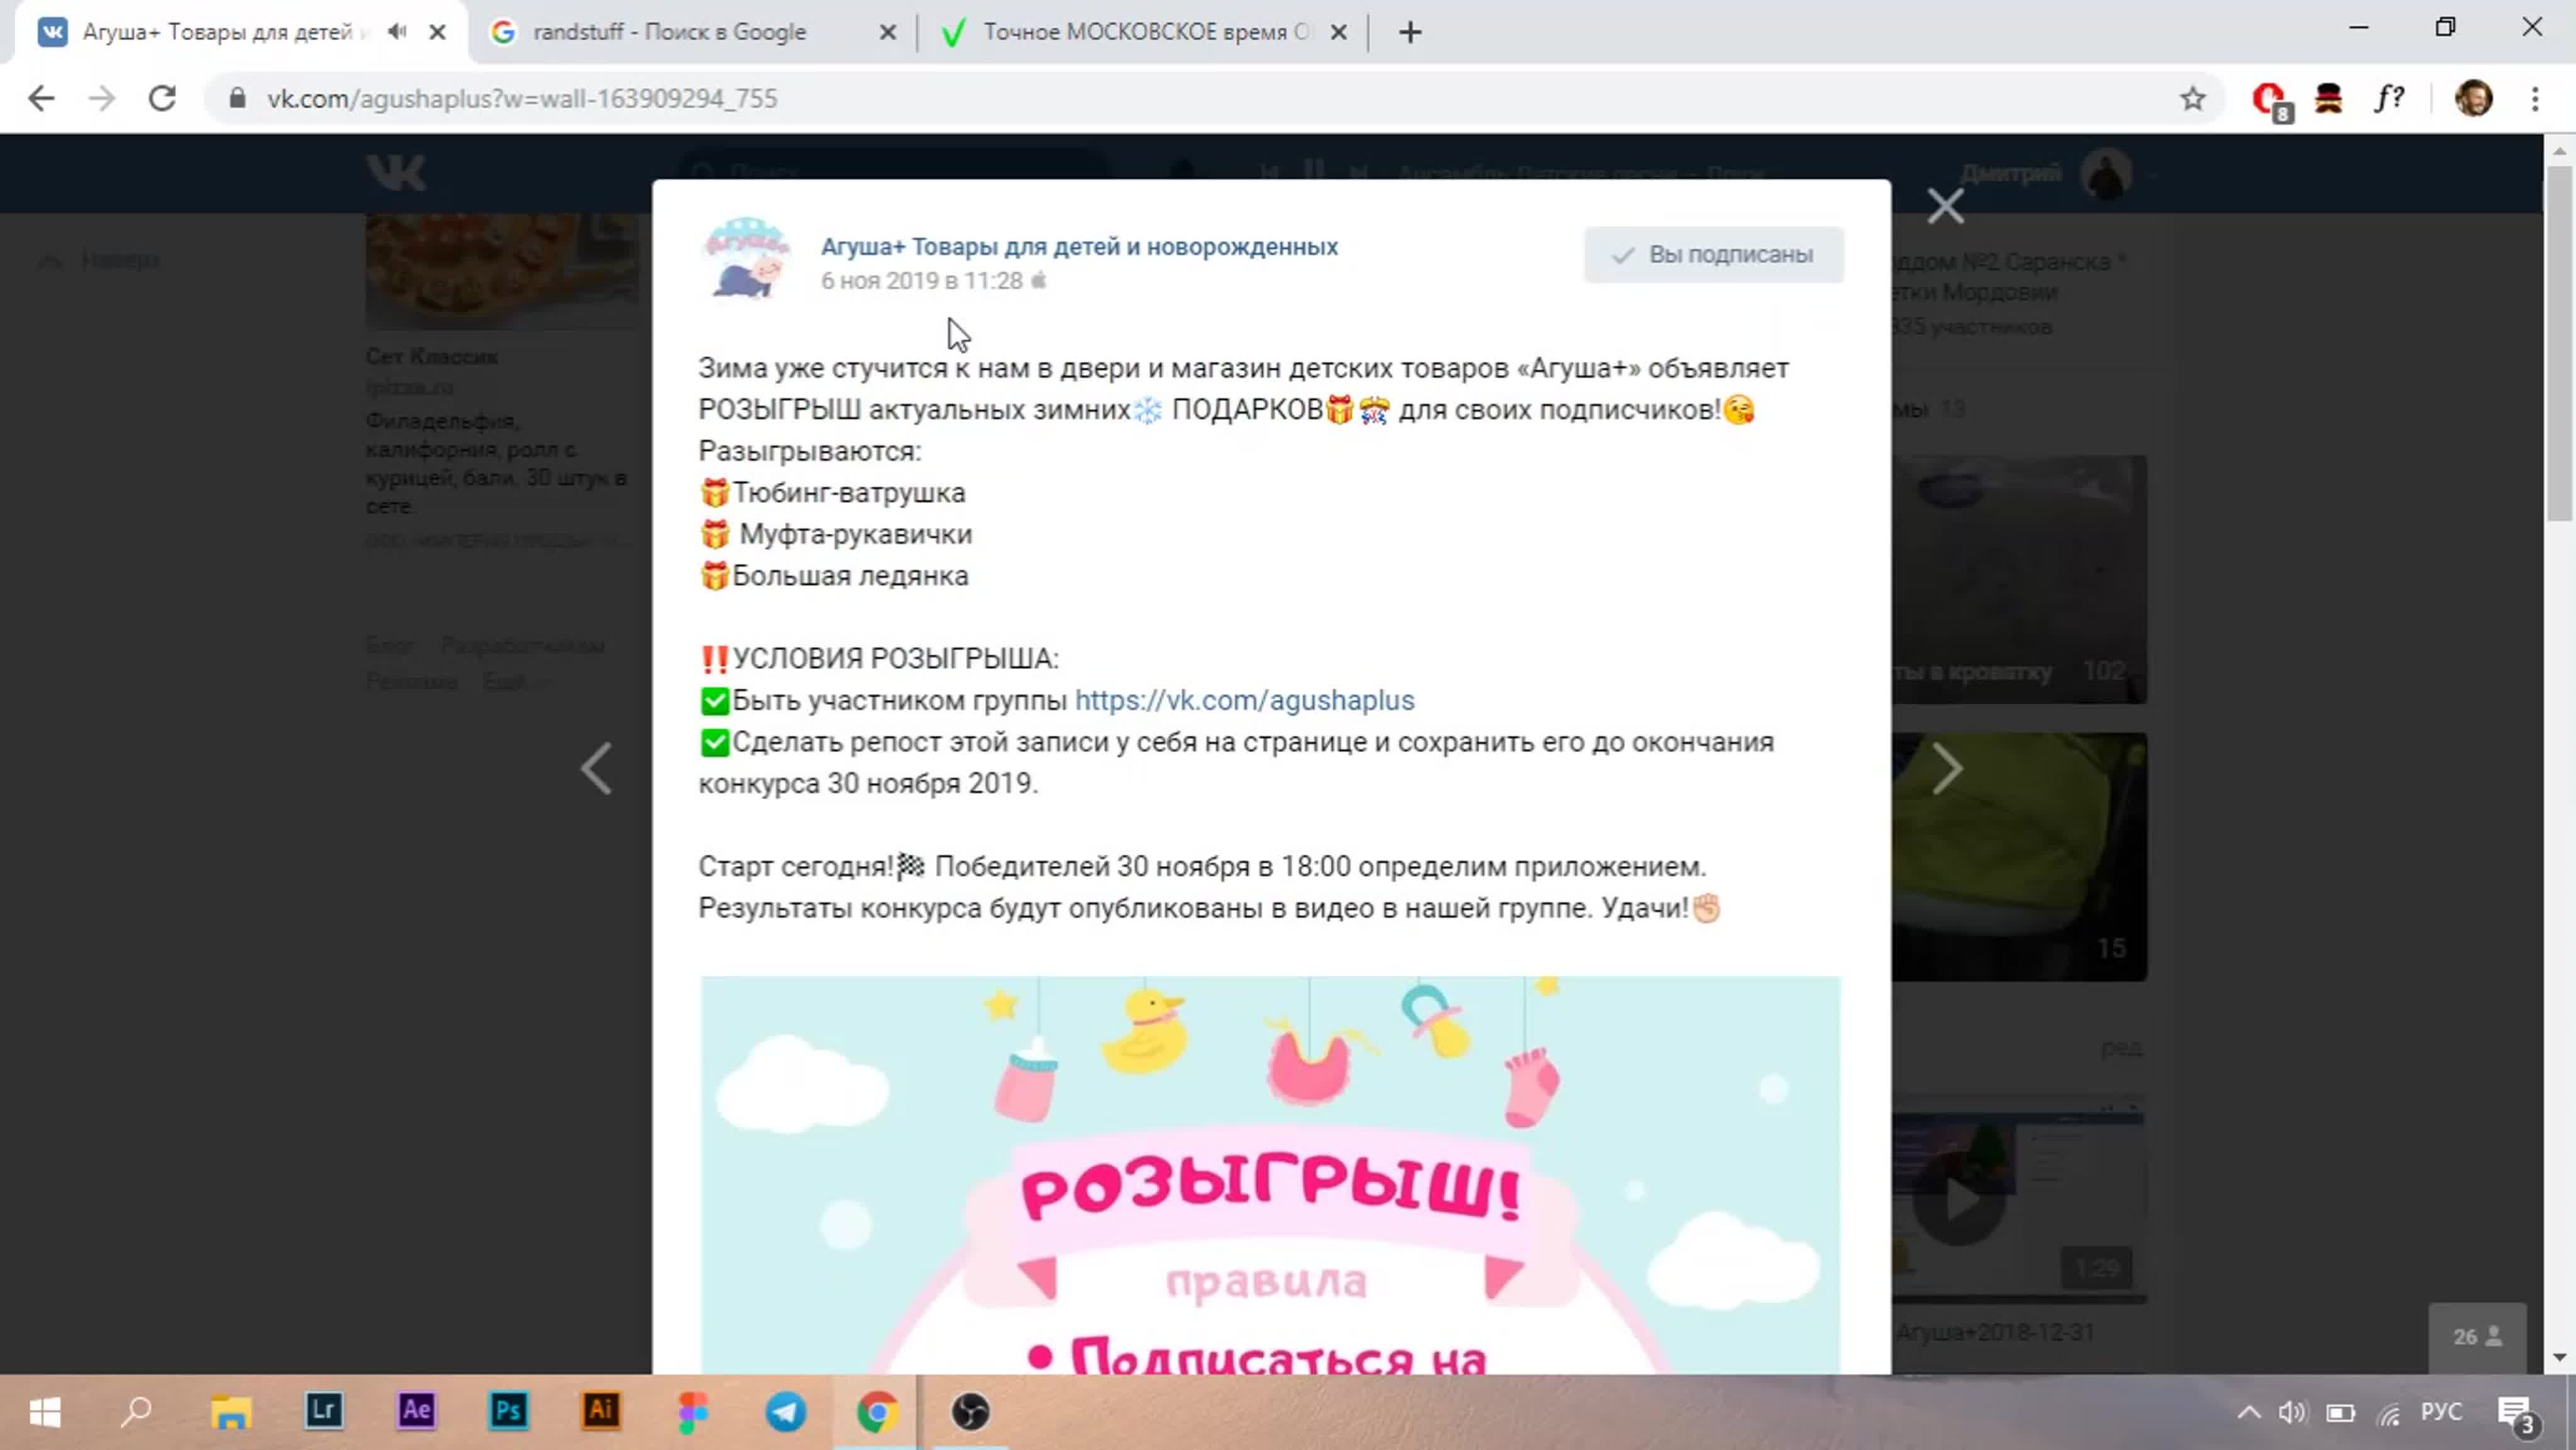Image resolution: width=2576 pixels, height=1450 pixels.
Task: Show hidden system tray icons
Action: 2249,1412
